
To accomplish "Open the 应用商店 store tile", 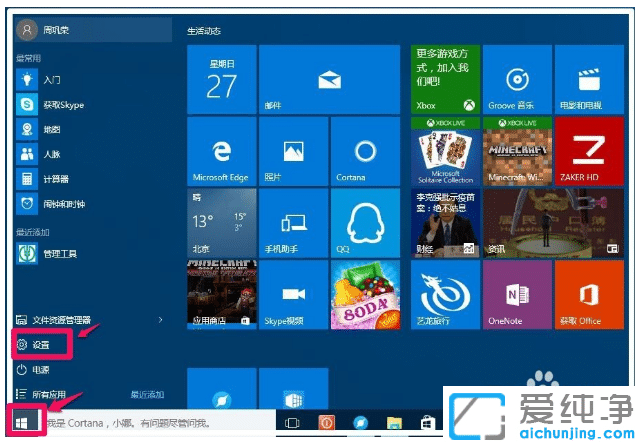I will [x=222, y=295].
